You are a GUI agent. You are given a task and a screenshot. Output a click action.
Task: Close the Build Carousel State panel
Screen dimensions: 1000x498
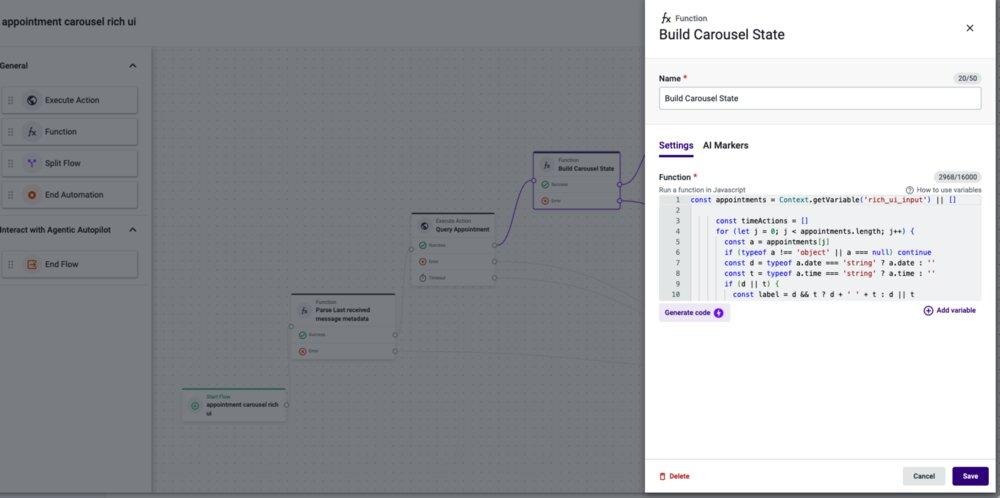pyautogui.click(x=969, y=28)
